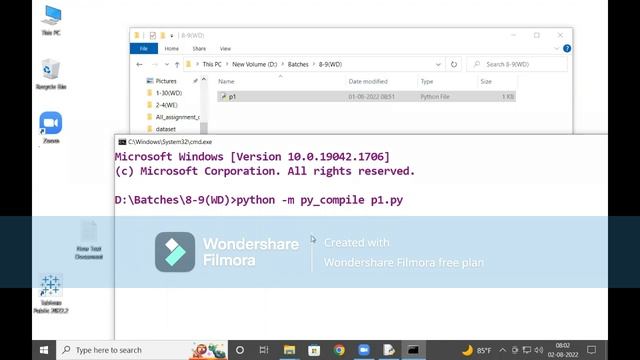The image size is (640, 360).
Task: Open the View ribbon tab in Explorer
Action: coord(225,49)
